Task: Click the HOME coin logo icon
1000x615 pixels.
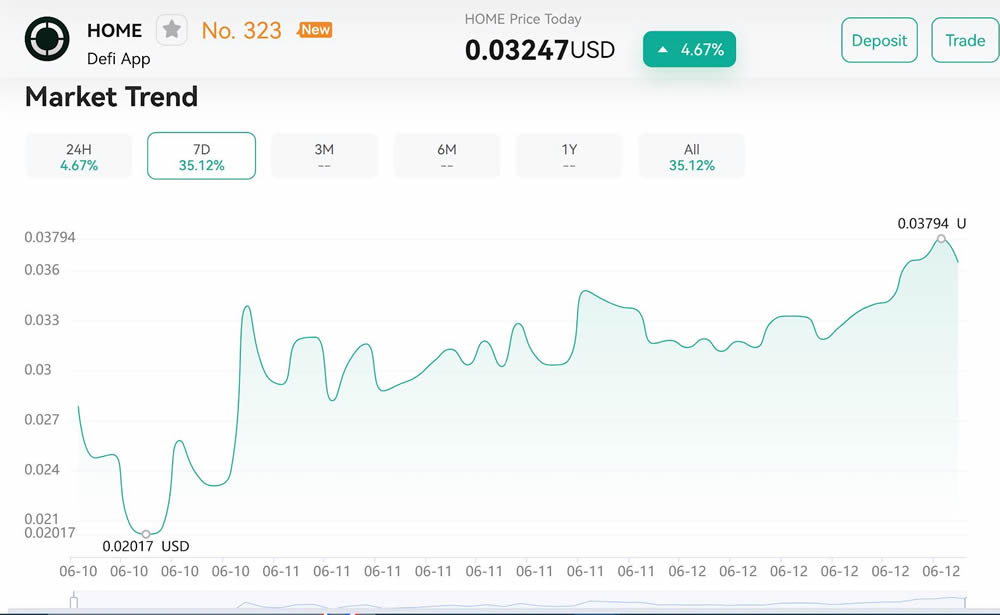Action: coord(46,40)
